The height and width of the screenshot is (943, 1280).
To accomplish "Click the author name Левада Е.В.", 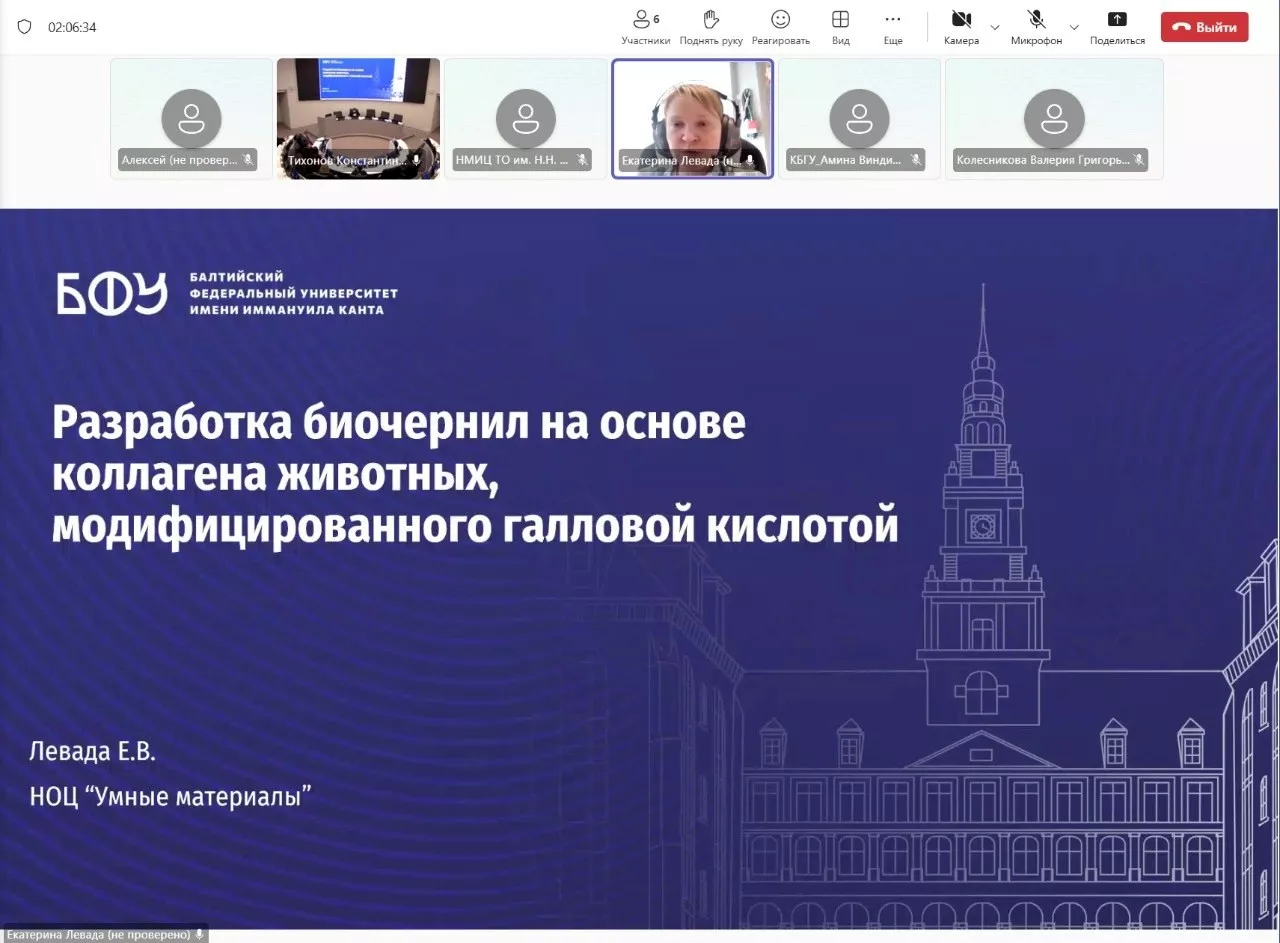I will [93, 751].
